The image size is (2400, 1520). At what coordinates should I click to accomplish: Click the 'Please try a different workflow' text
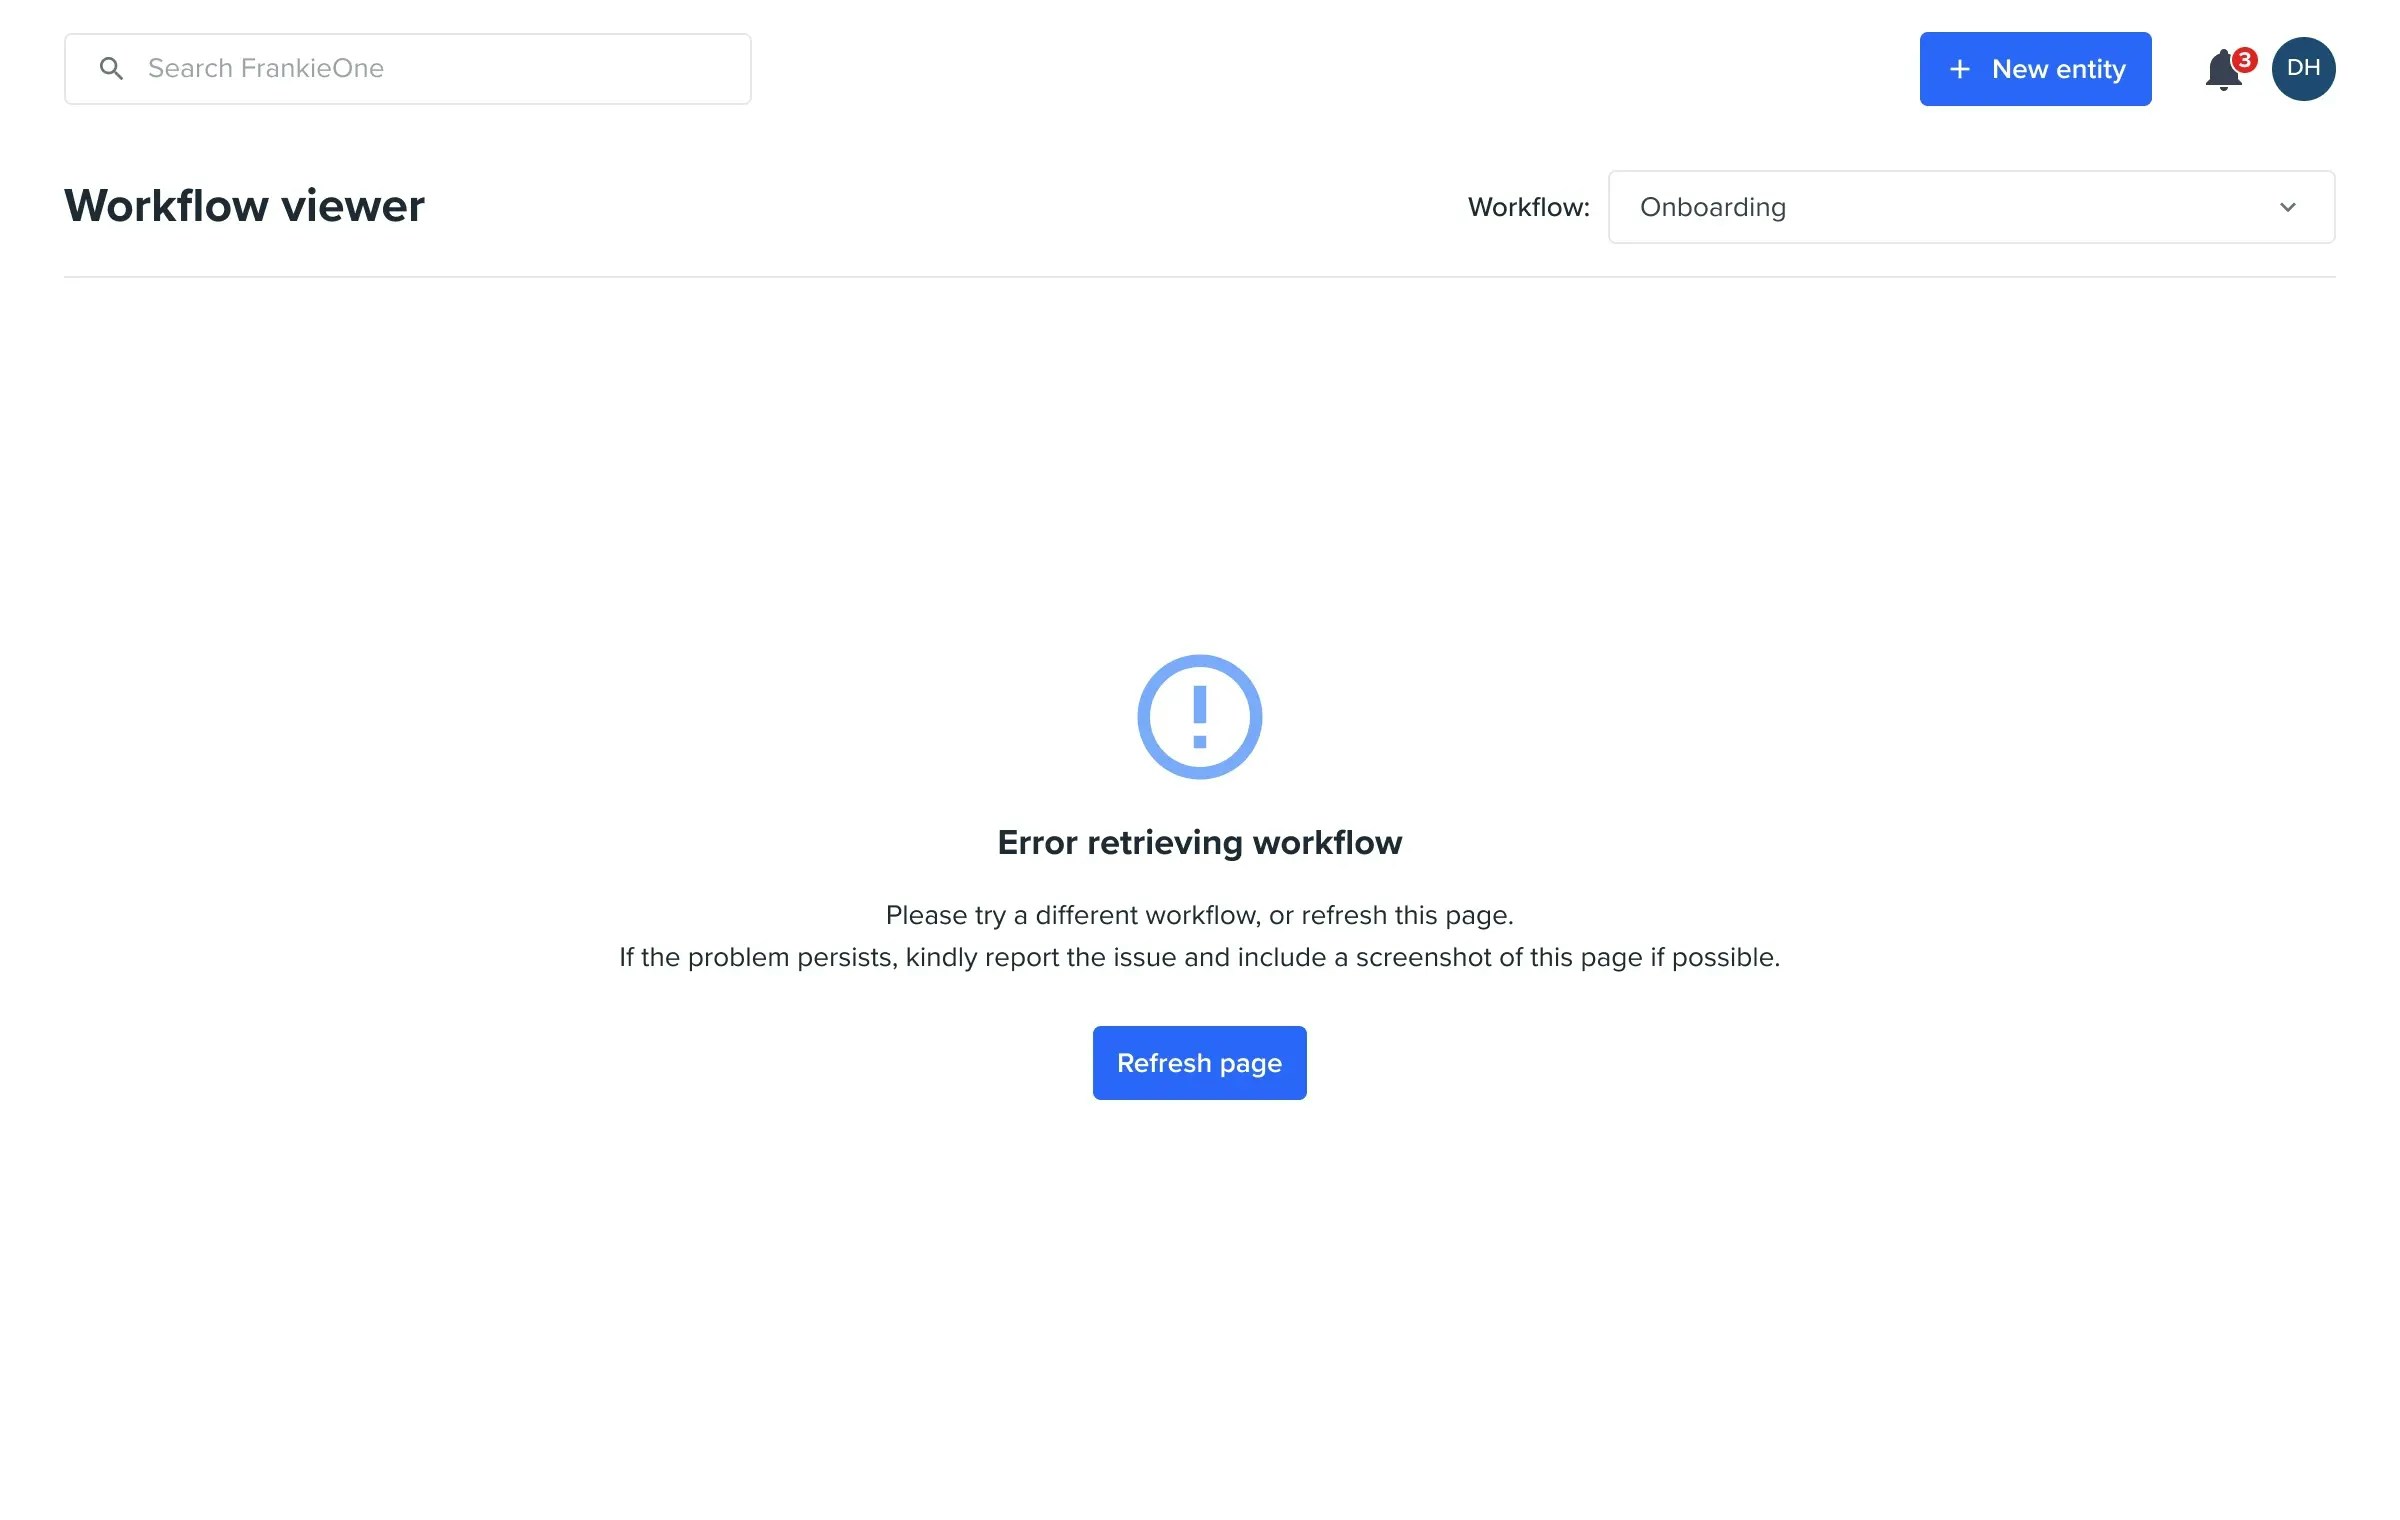coord(1199,915)
